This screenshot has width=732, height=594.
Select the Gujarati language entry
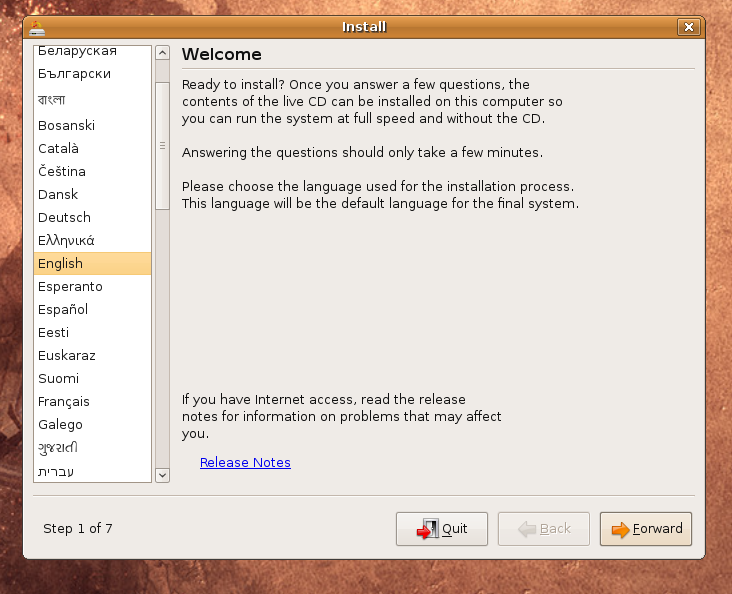pyautogui.click(x=92, y=448)
